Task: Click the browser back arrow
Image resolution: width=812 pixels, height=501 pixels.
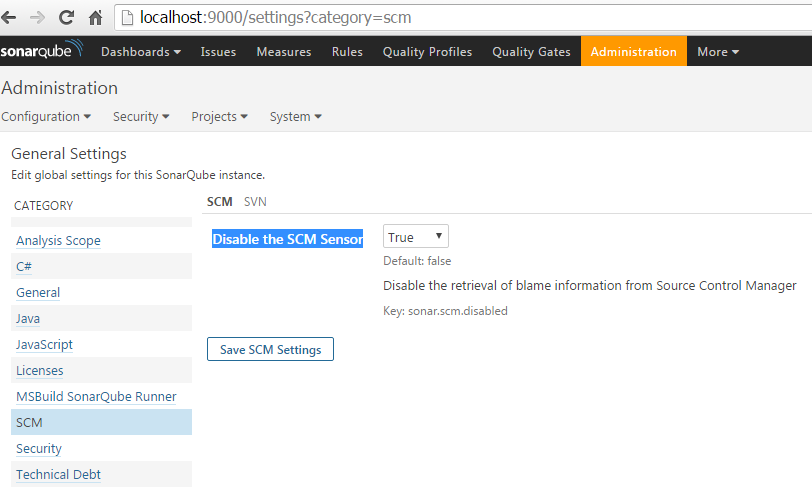Action: tap(8, 18)
